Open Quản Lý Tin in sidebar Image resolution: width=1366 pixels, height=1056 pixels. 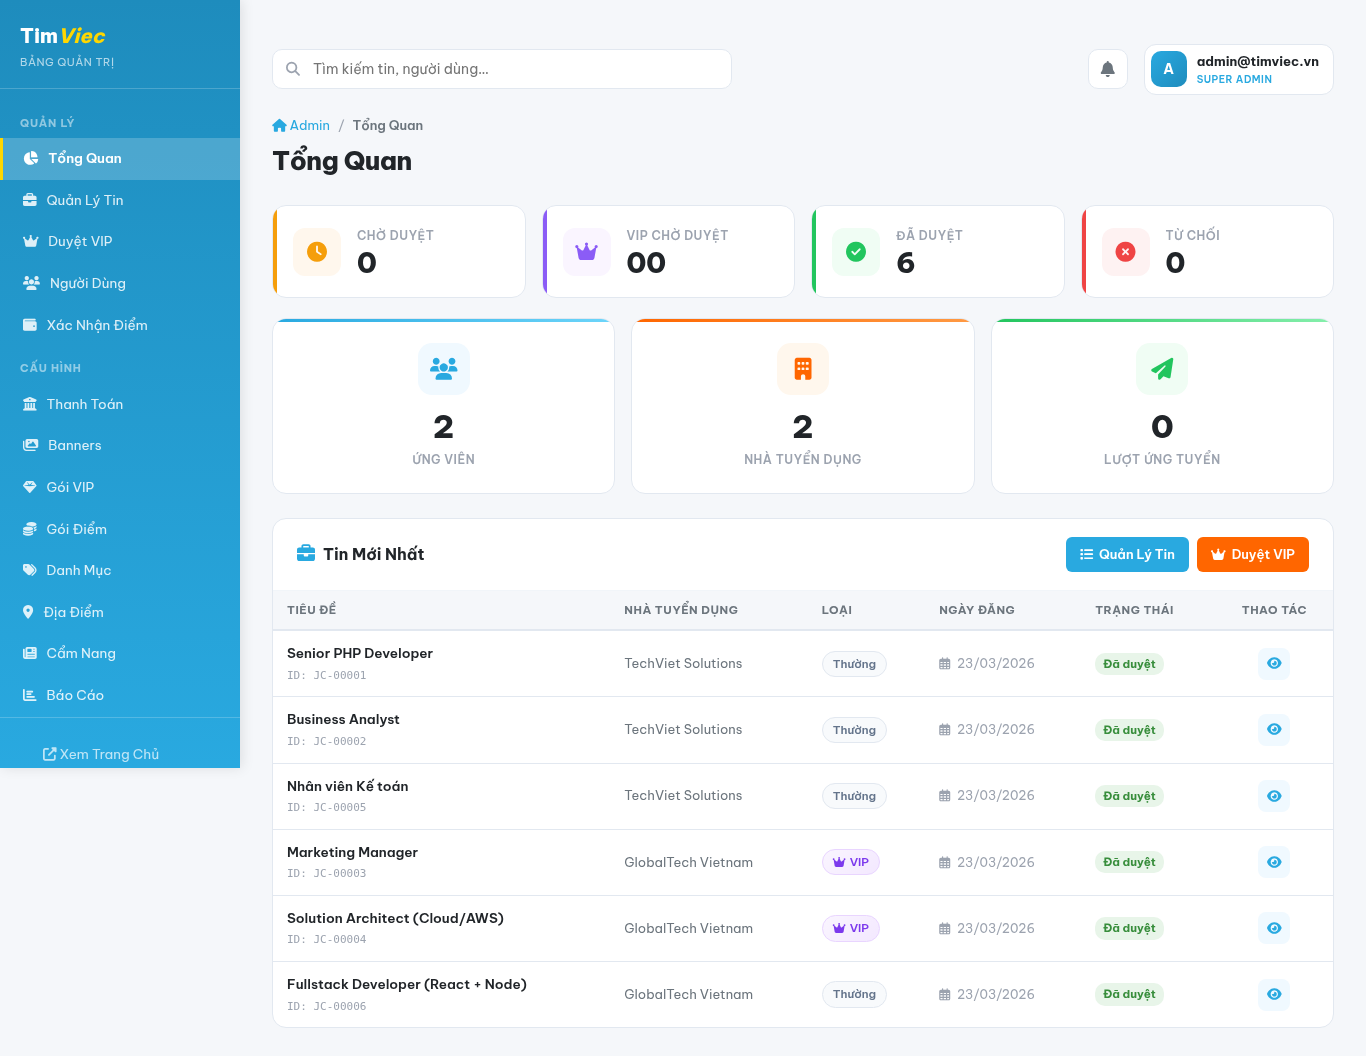coord(85,200)
